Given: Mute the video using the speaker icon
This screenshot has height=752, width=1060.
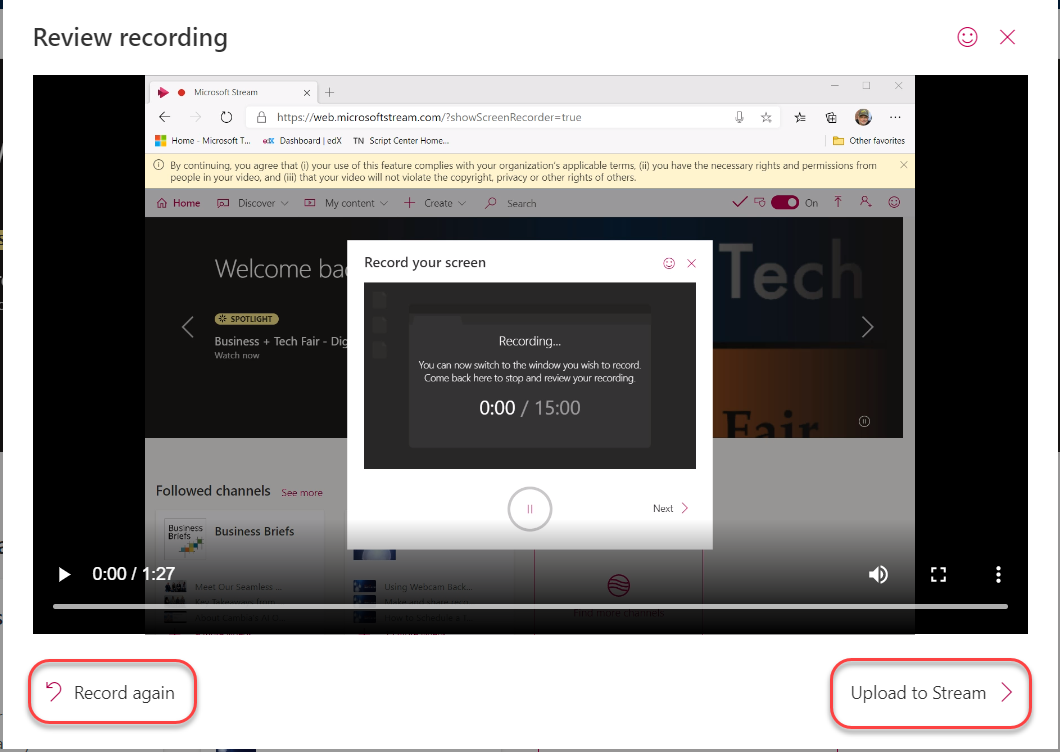Looking at the screenshot, I should point(878,574).
